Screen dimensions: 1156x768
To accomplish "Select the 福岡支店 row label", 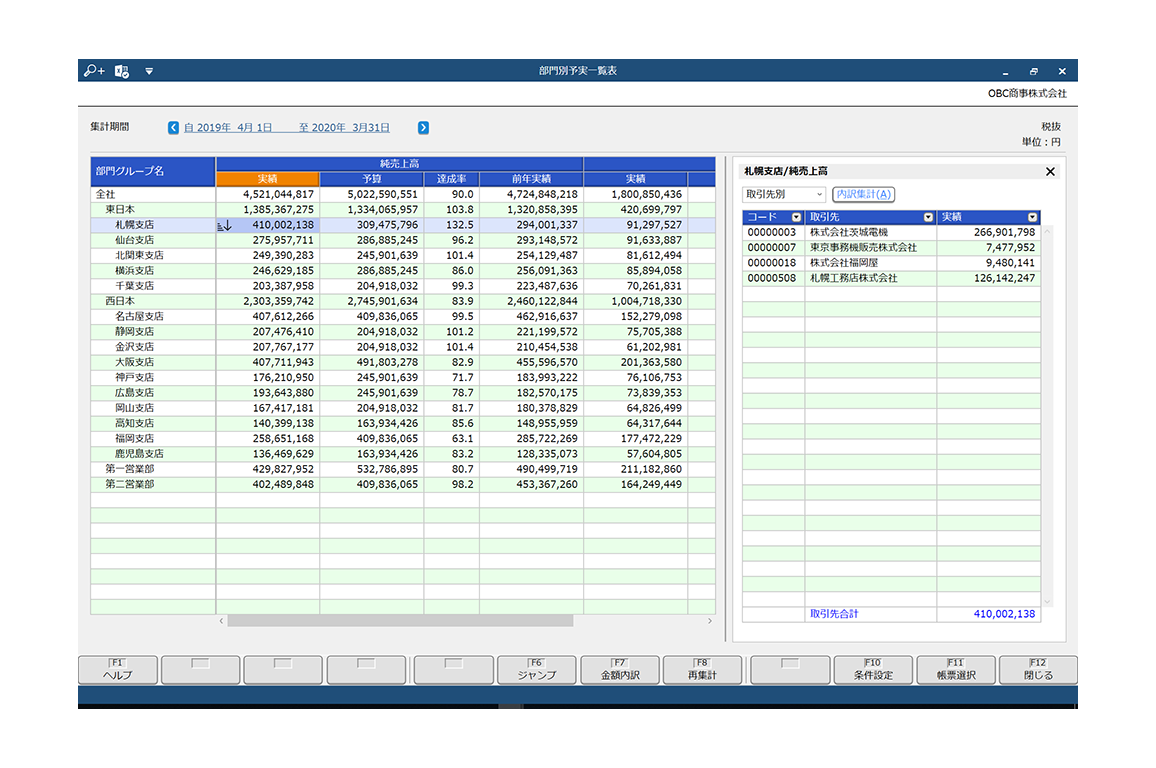I will pos(134,439).
